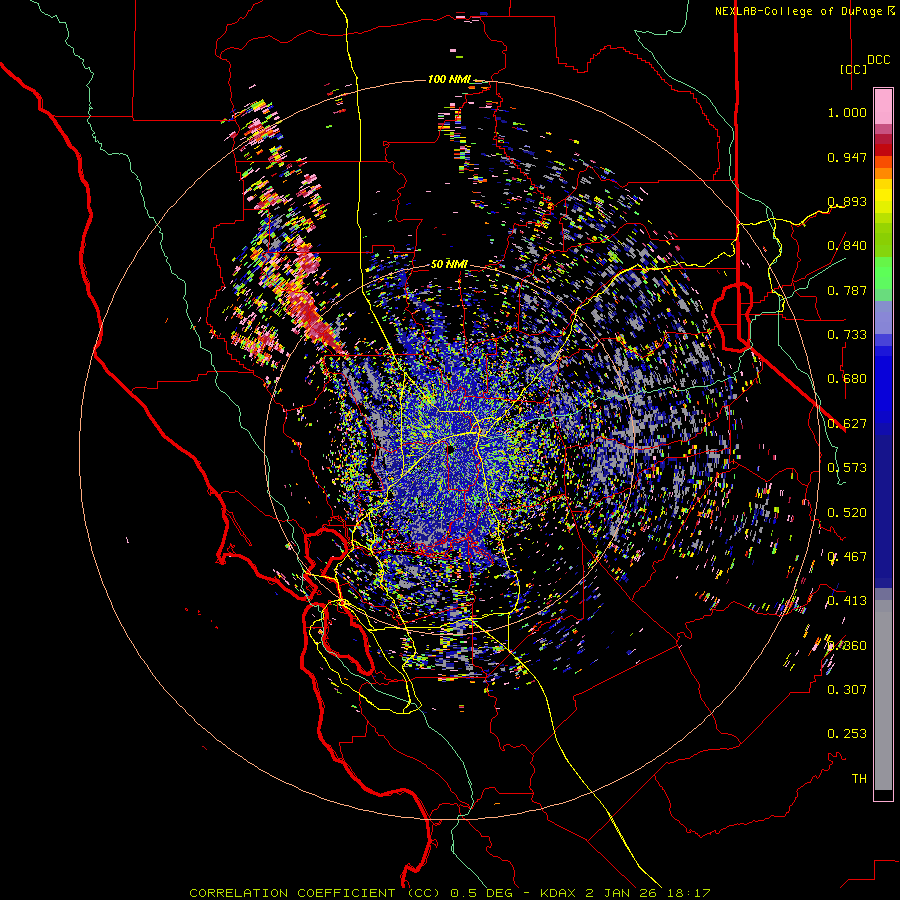Screen dimensions: 900x900
Task: Select the 0.360 scale value
Action: [x=847, y=646]
